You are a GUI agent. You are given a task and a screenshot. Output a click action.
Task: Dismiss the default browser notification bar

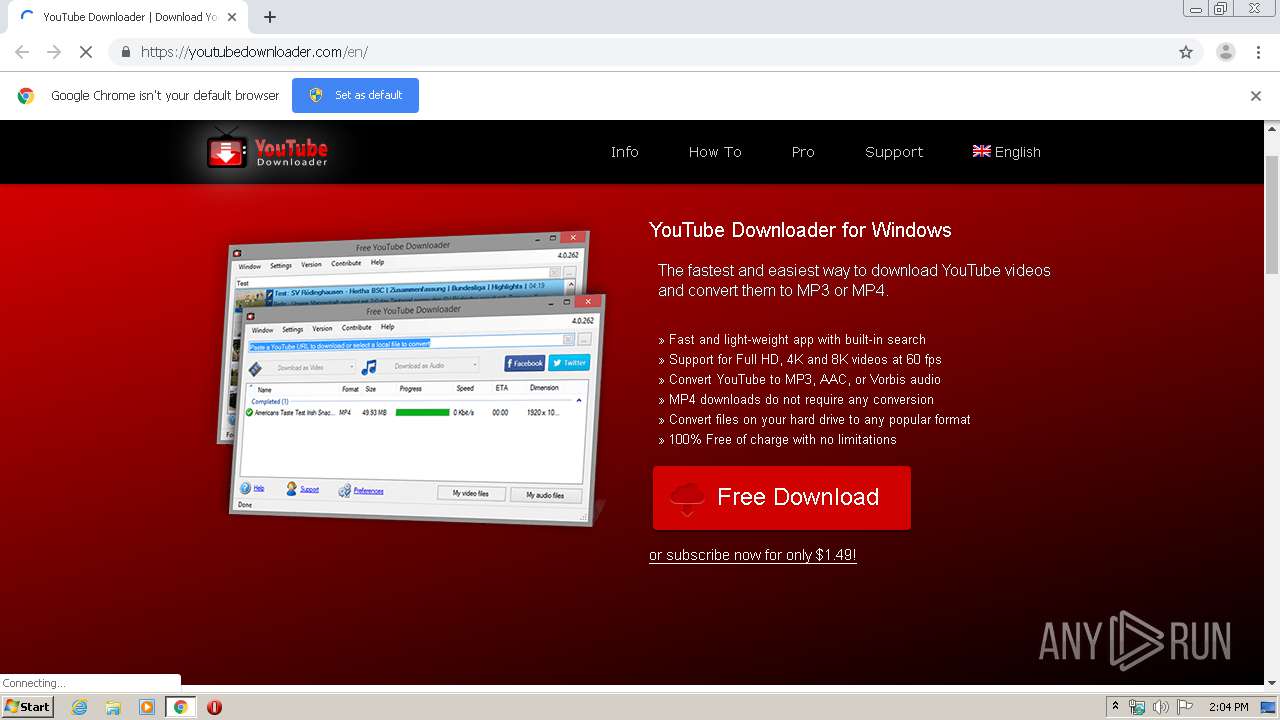[x=1256, y=96]
